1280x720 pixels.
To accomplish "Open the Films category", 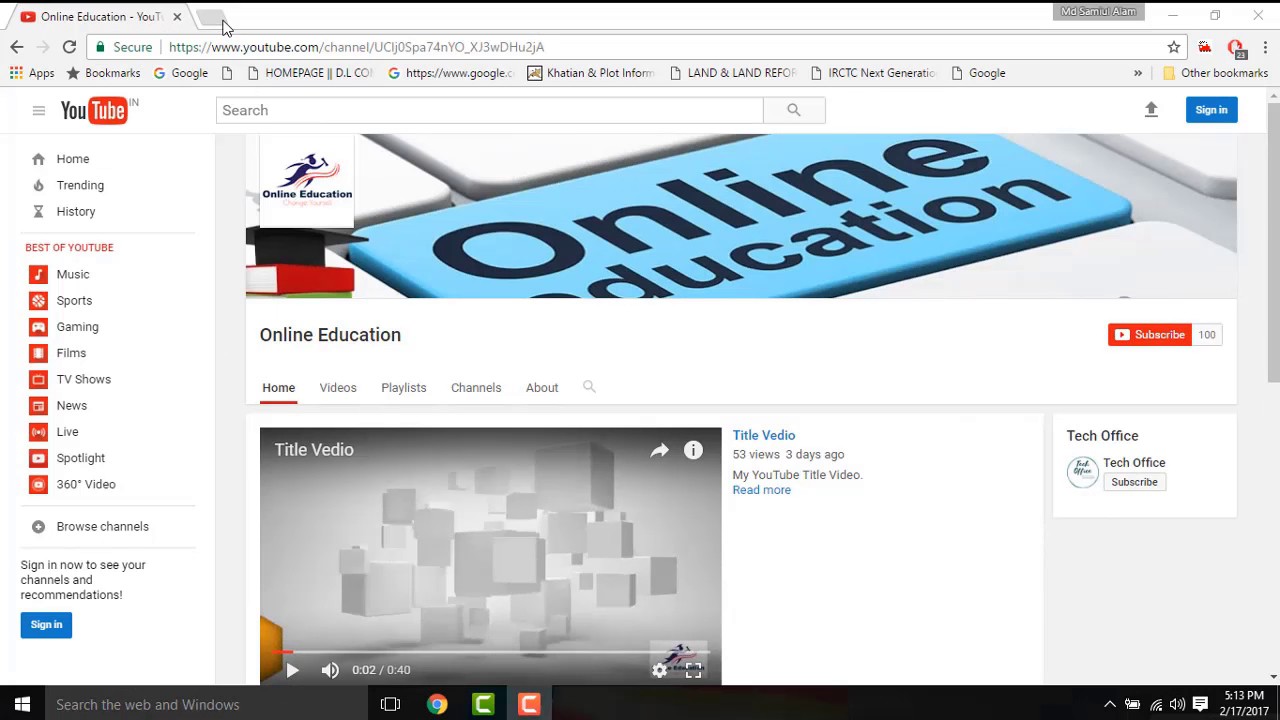I will [x=71, y=353].
